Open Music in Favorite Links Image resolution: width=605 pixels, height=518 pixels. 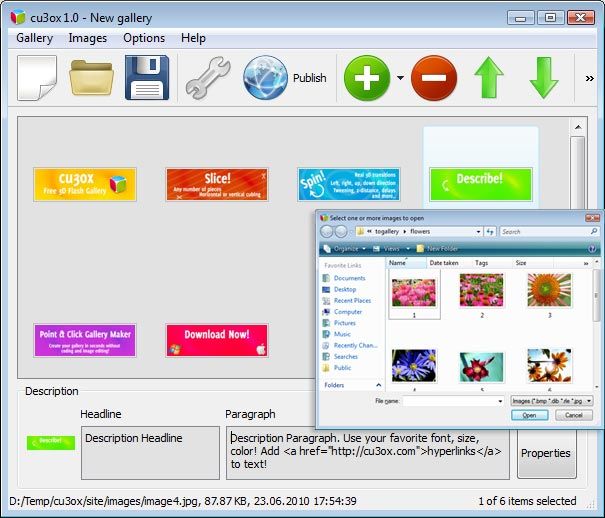tap(337, 334)
